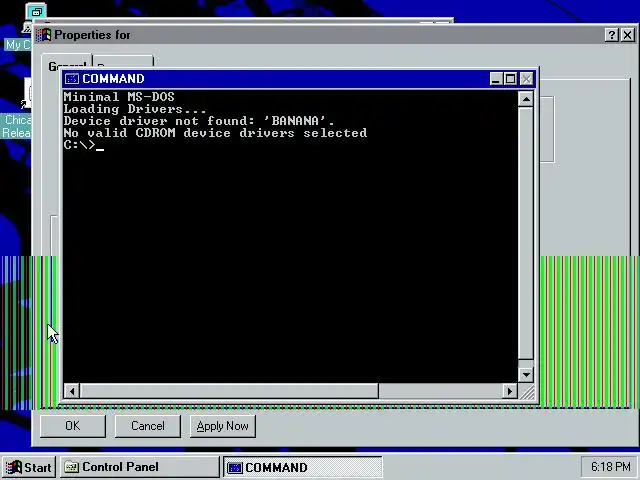Click the 'Loading Drivers...' text line

[x=135, y=109]
